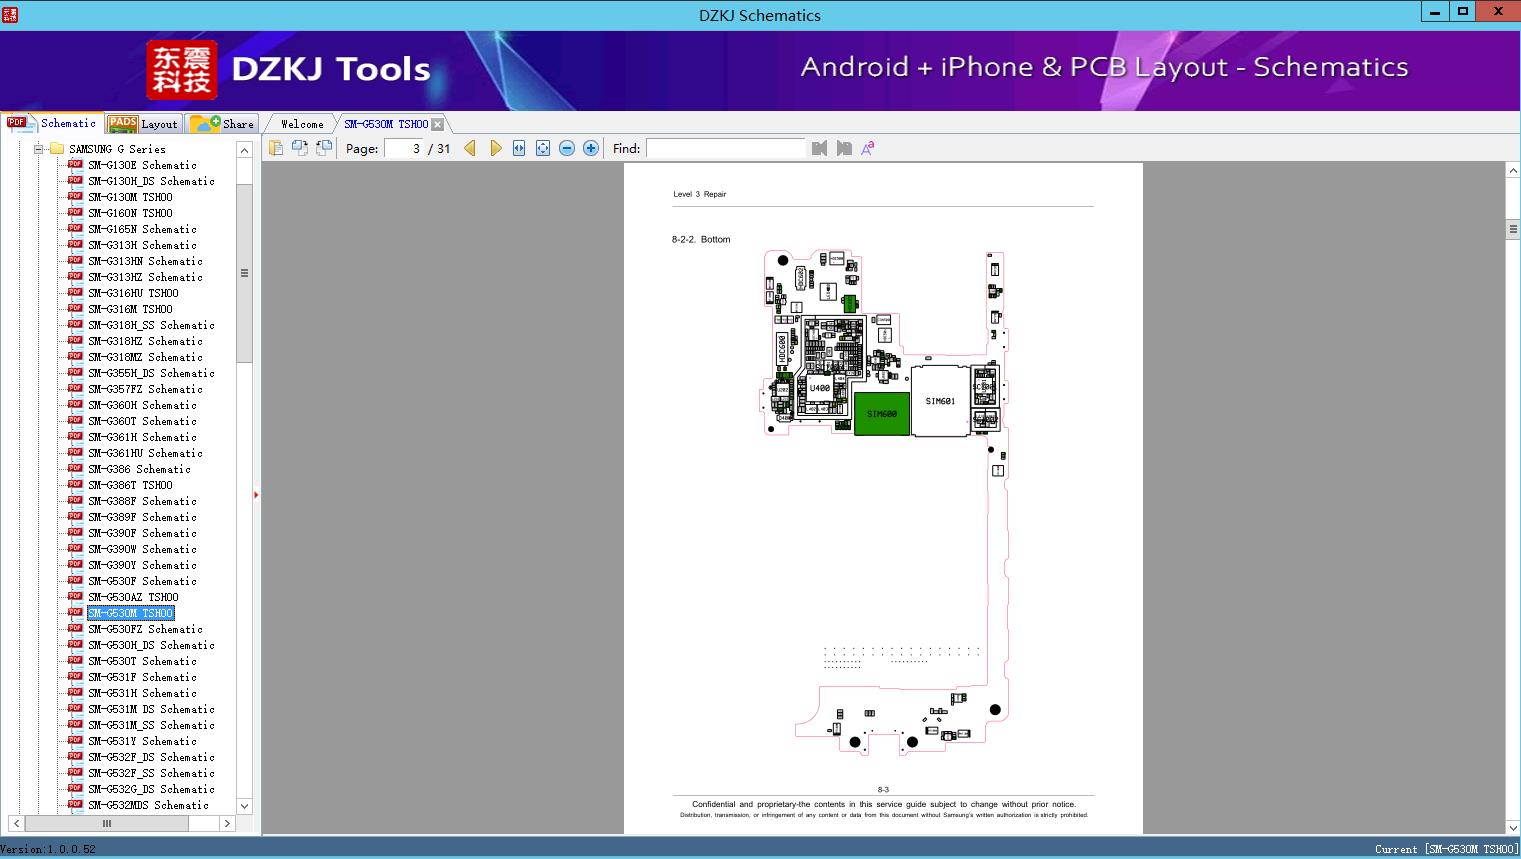Image resolution: width=1521 pixels, height=859 pixels.
Task: Open SM-G531Y Schematic
Action: click(142, 741)
